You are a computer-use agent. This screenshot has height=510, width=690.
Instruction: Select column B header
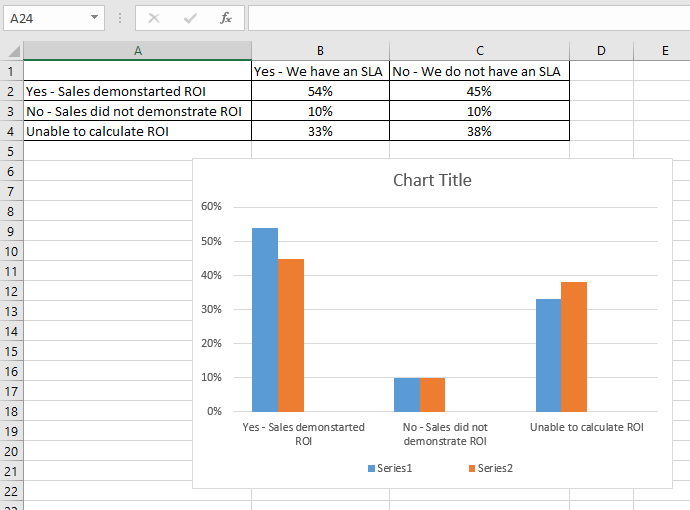coord(320,51)
